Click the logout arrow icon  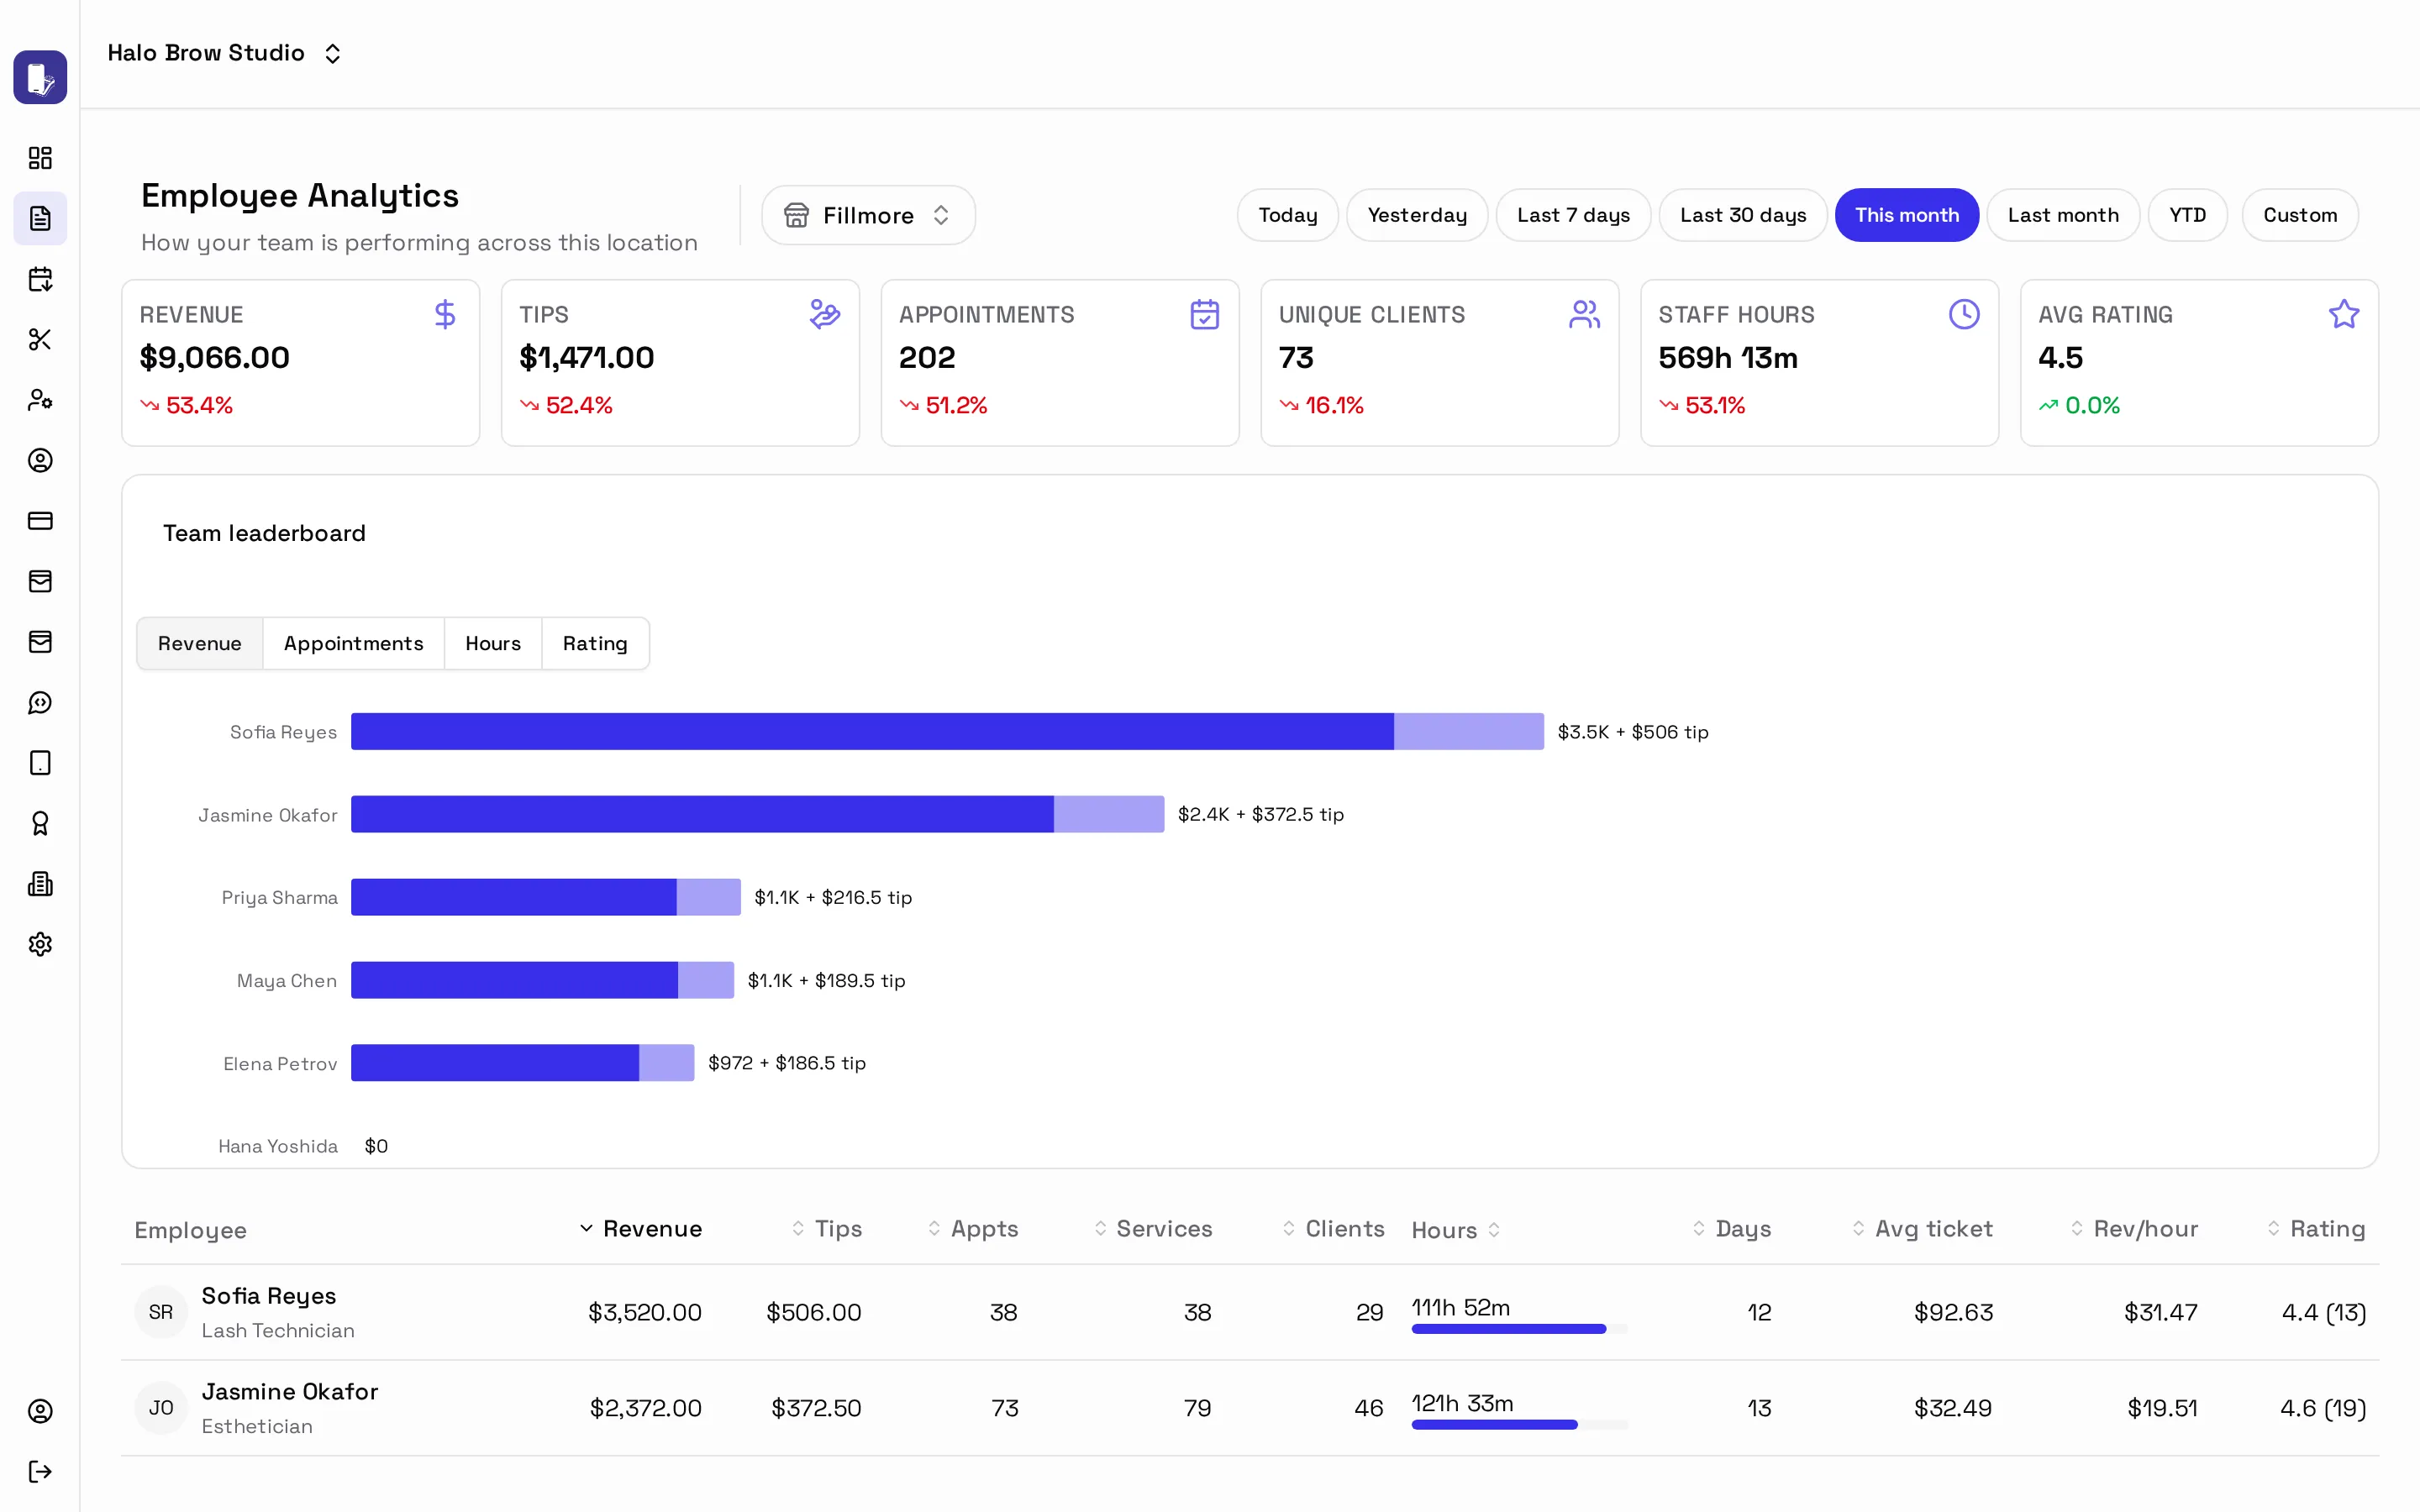tap(40, 1471)
